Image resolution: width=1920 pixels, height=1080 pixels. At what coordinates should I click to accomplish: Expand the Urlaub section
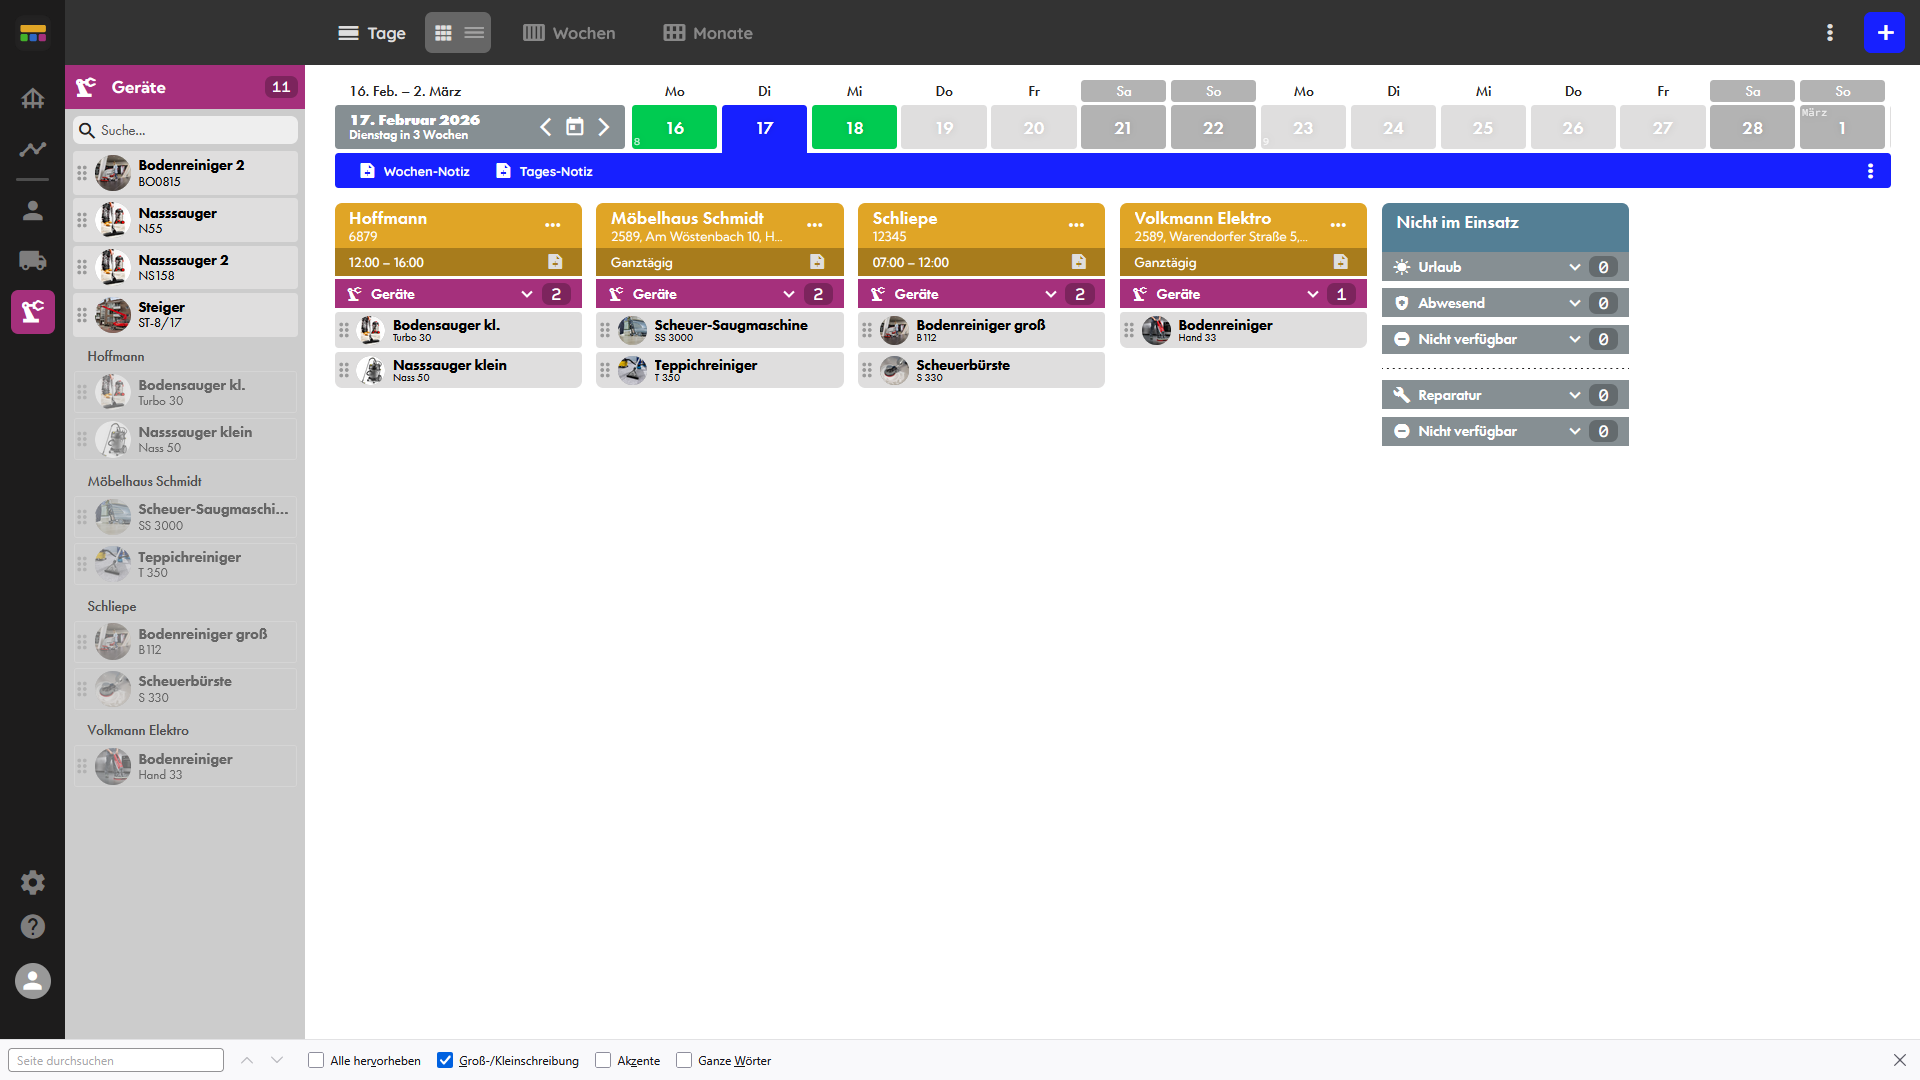[1575, 267]
